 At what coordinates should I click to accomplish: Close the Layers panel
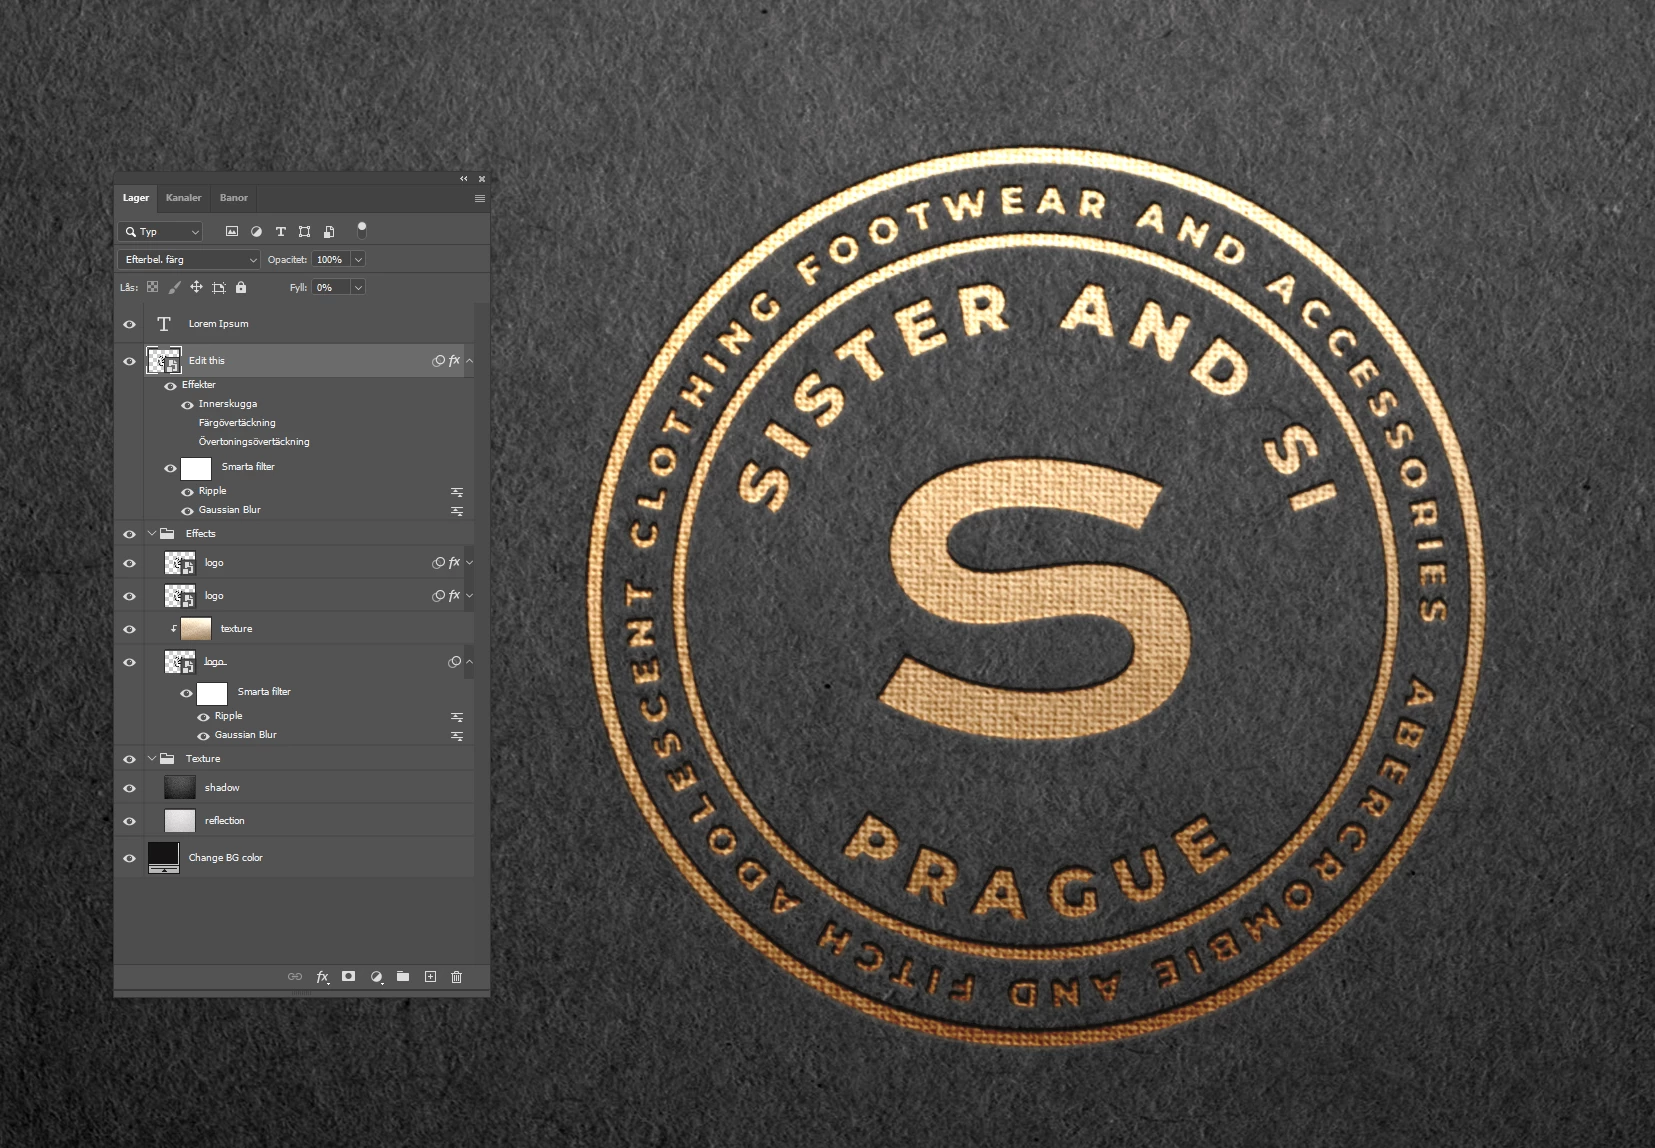click(x=481, y=179)
